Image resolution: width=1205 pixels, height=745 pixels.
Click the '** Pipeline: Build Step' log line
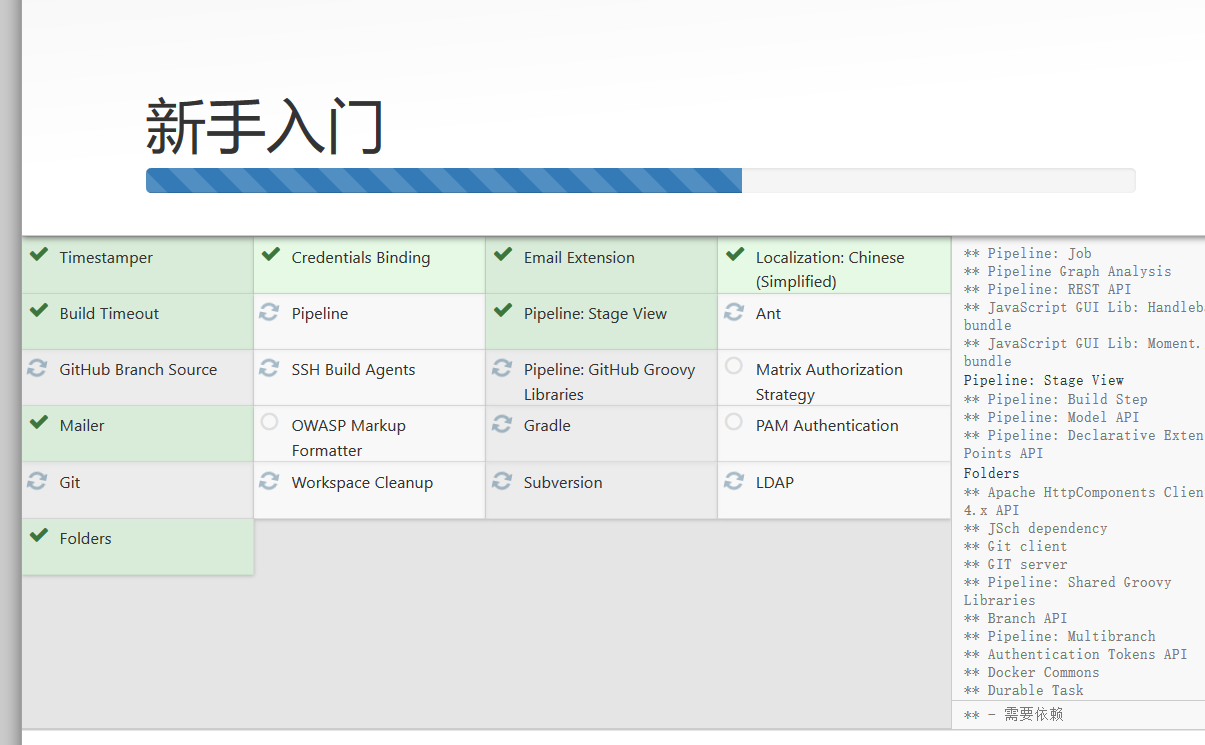(x=1056, y=399)
